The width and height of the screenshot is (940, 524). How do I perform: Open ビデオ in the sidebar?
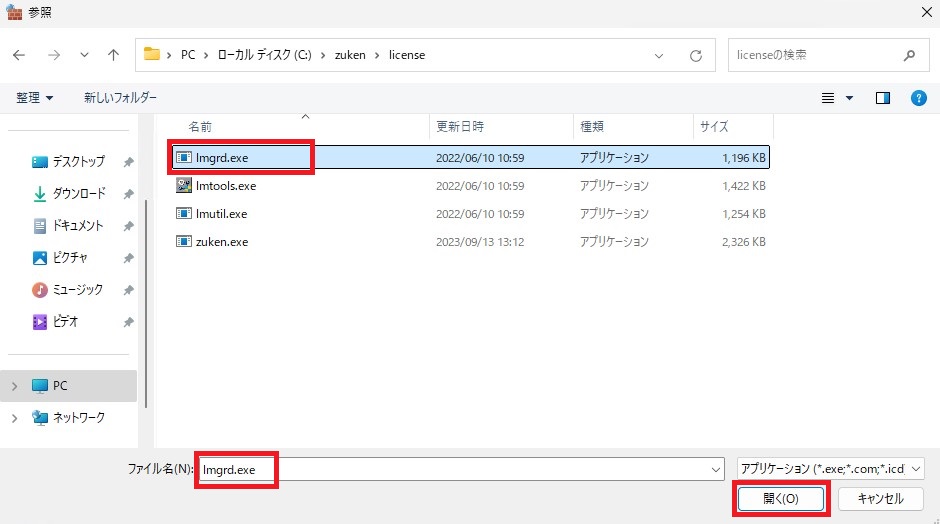pos(55,322)
